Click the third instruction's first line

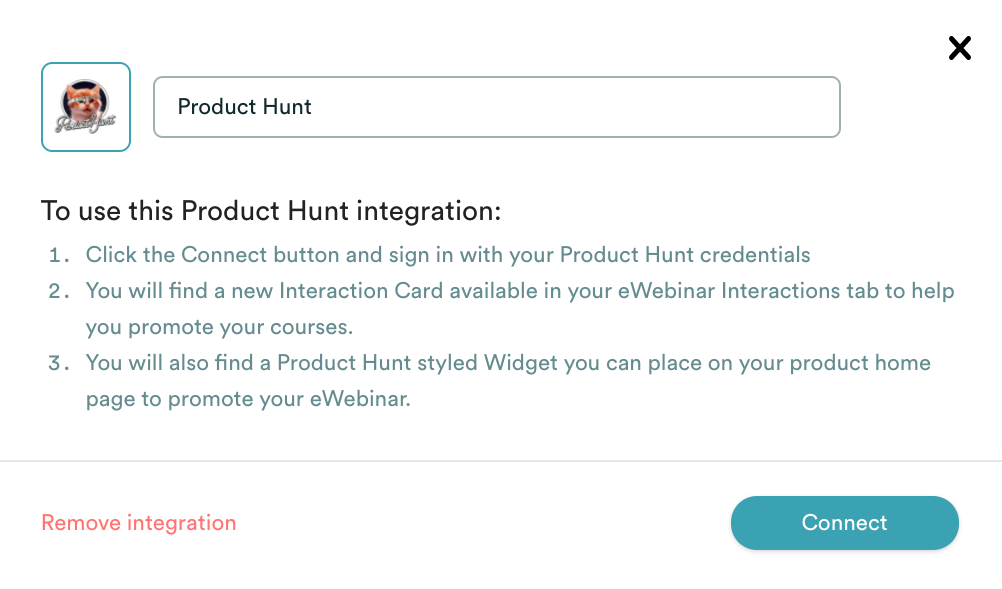508,362
